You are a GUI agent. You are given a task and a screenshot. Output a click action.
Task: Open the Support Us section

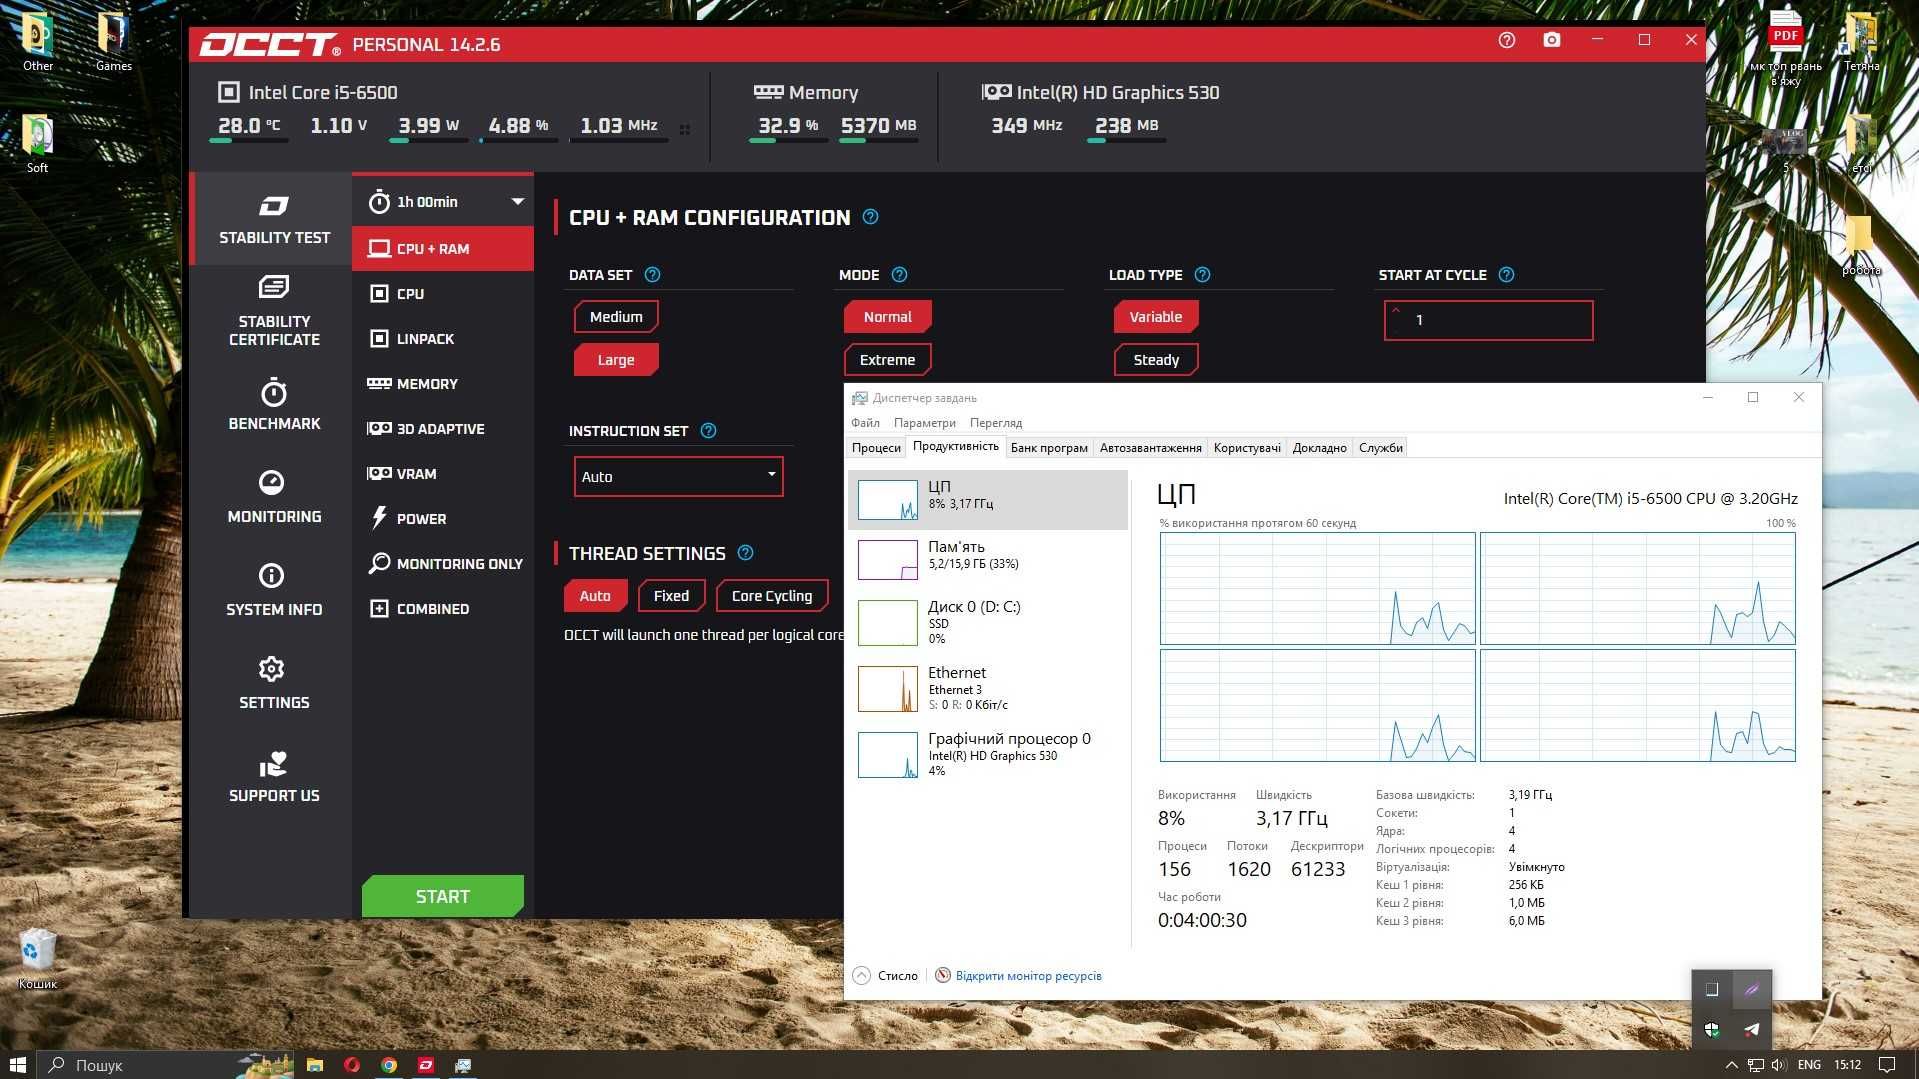click(274, 776)
